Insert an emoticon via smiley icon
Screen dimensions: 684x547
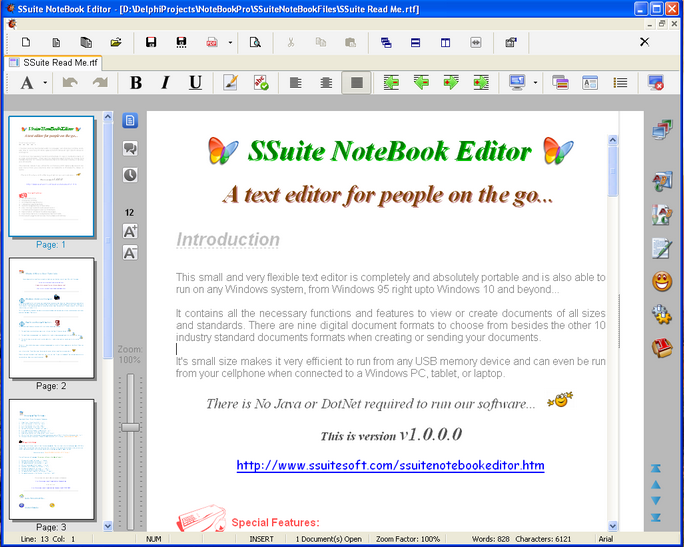[662, 281]
